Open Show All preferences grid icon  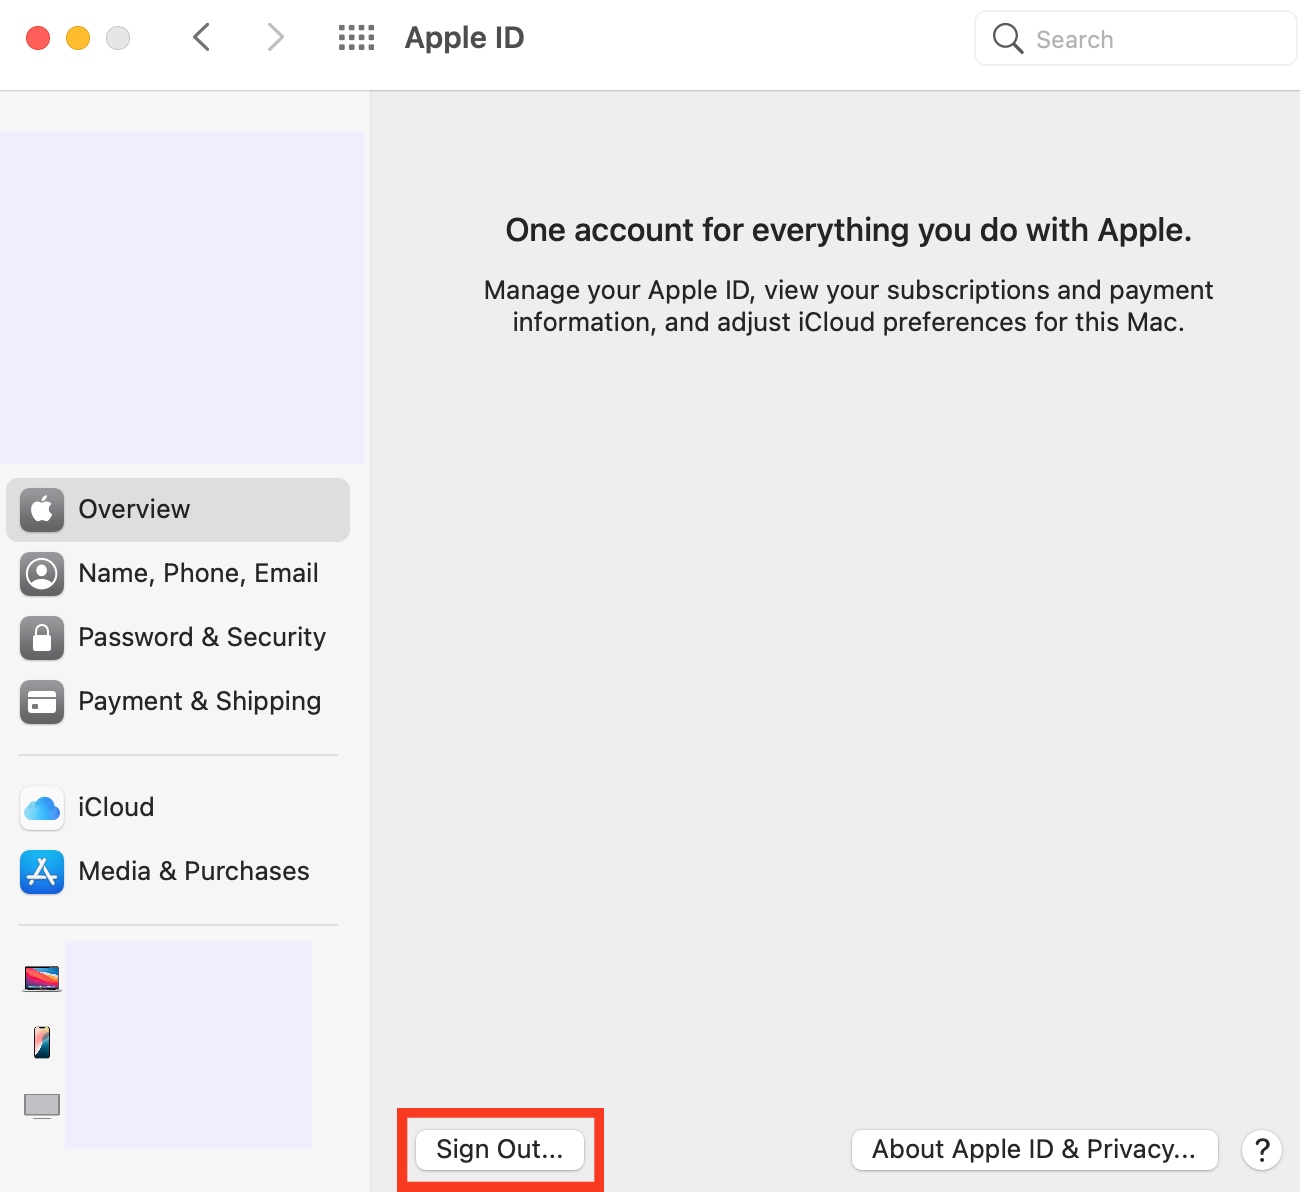355,37
